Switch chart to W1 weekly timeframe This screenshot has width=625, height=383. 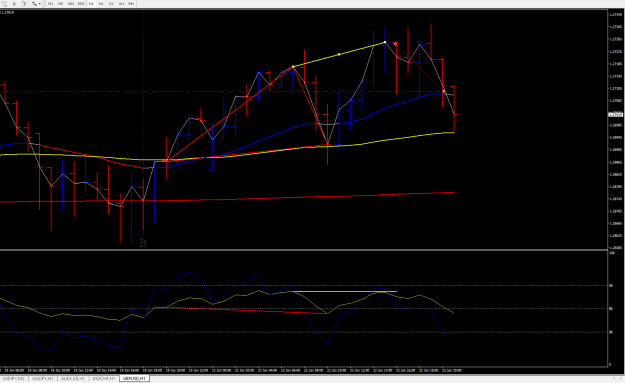(121, 4)
